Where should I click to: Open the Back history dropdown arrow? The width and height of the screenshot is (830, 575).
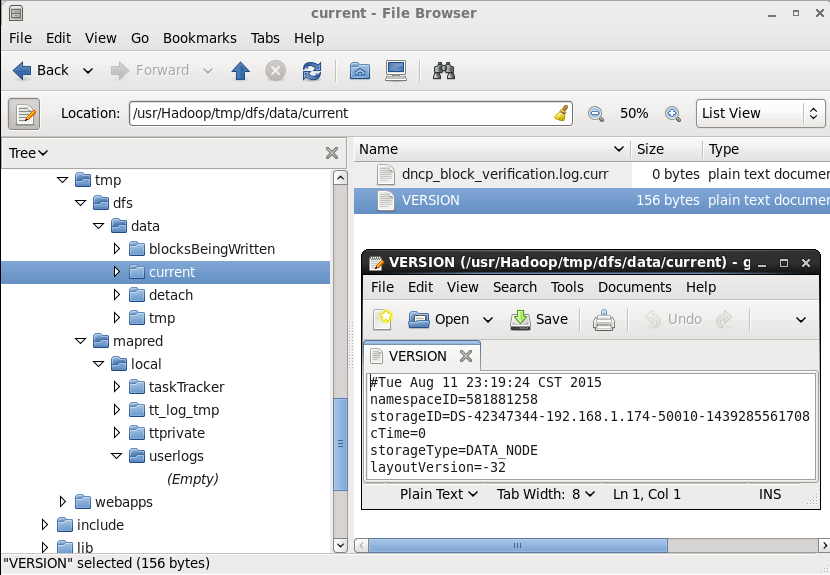tap(88, 70)
